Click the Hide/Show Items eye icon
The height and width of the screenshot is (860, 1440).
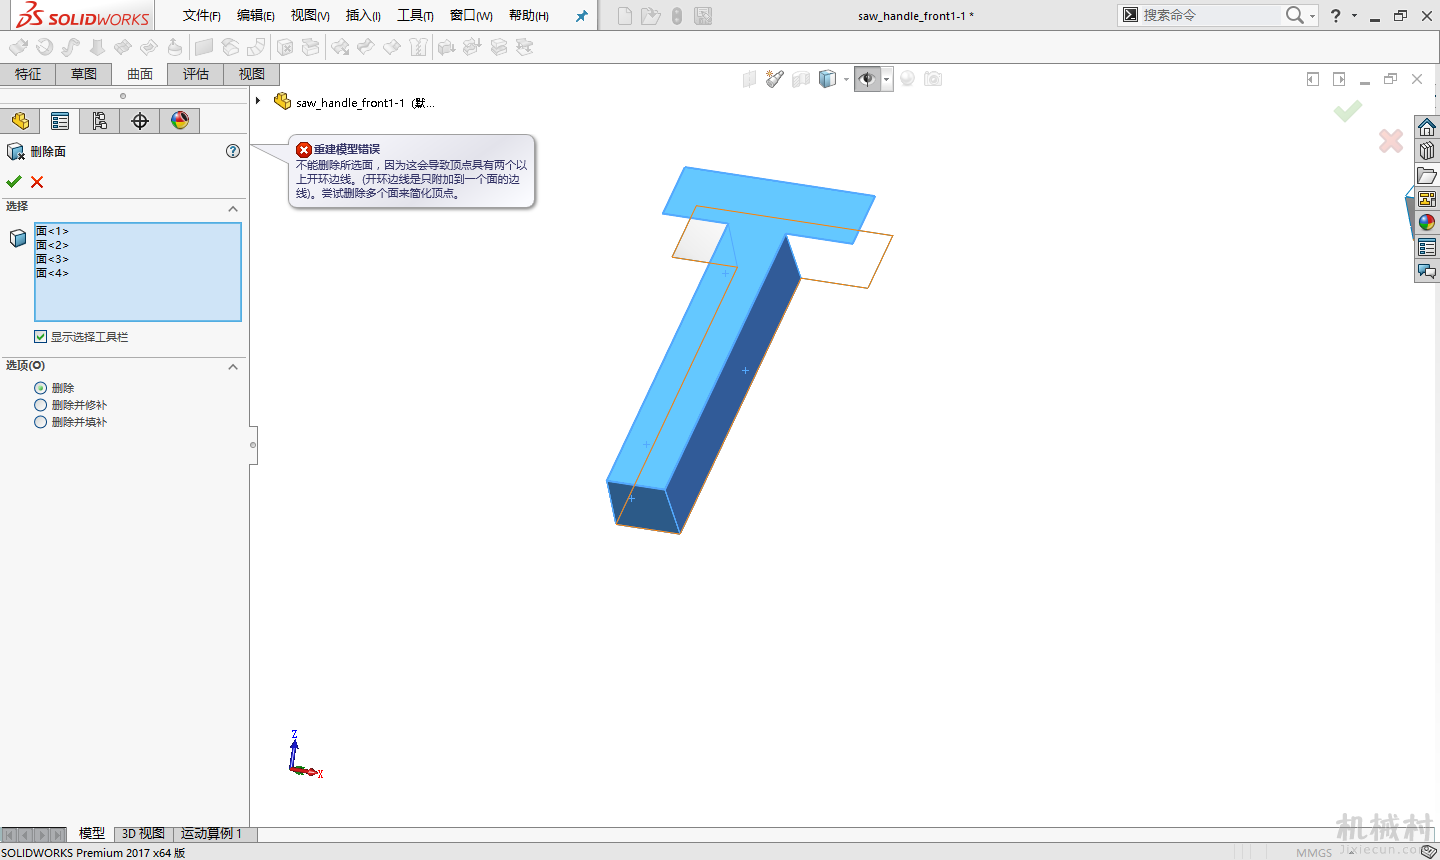point(867,79)
